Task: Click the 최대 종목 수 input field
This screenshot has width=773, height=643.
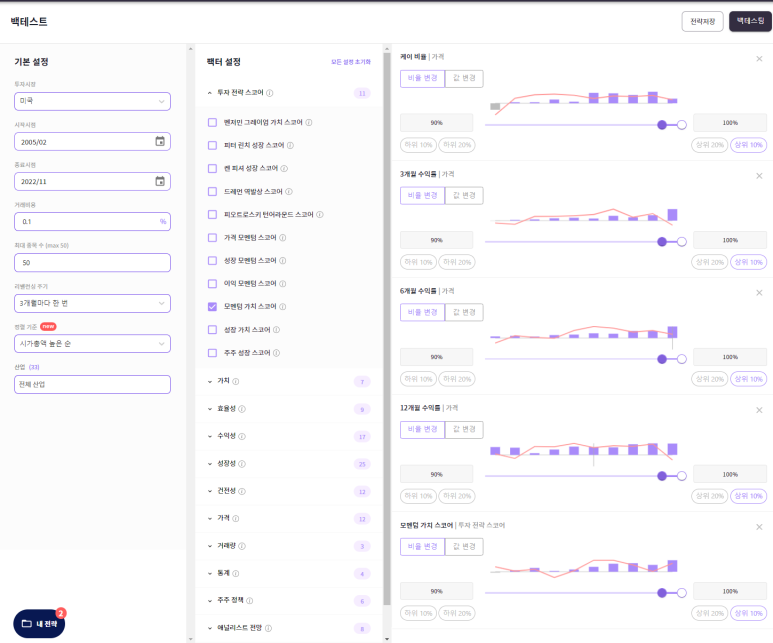Action: [x=93, y=262]
